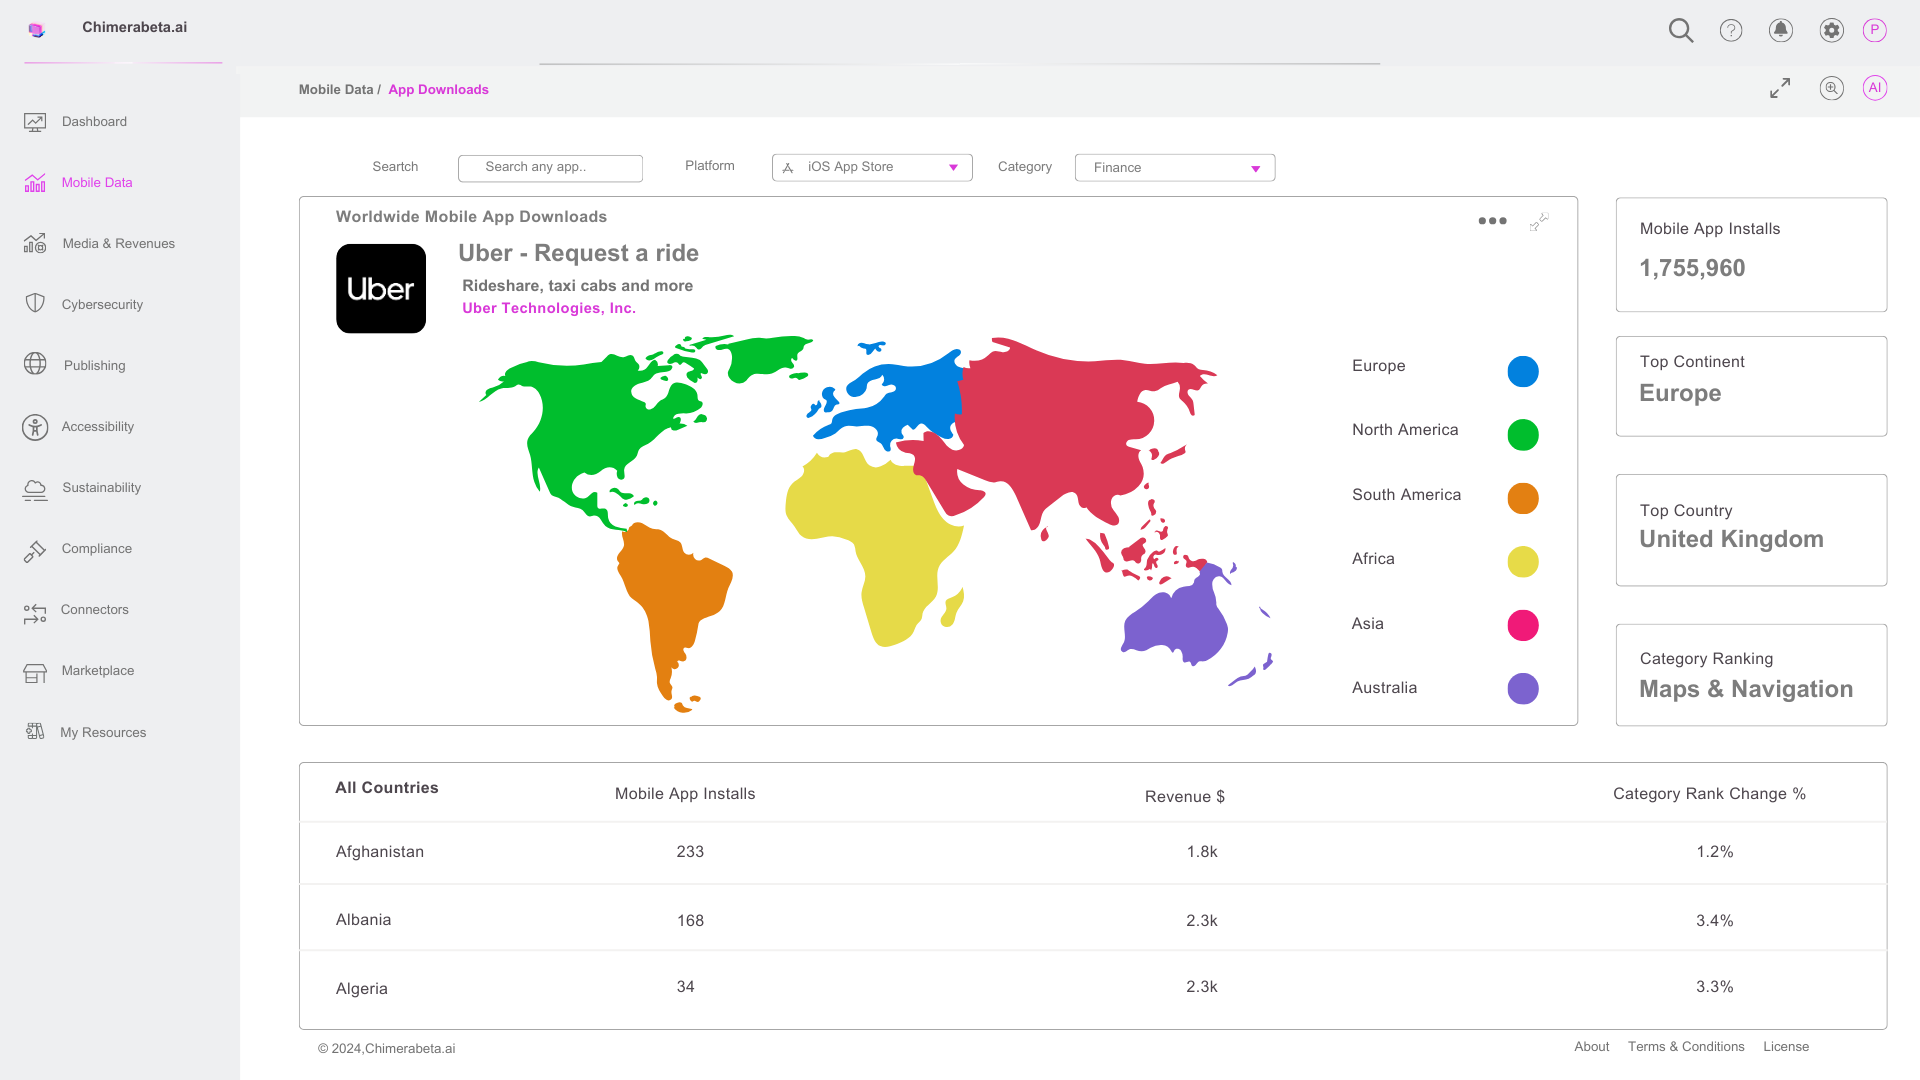Click the Albania row name
The image size is (1920, 1080).
(x=363, y=920)
